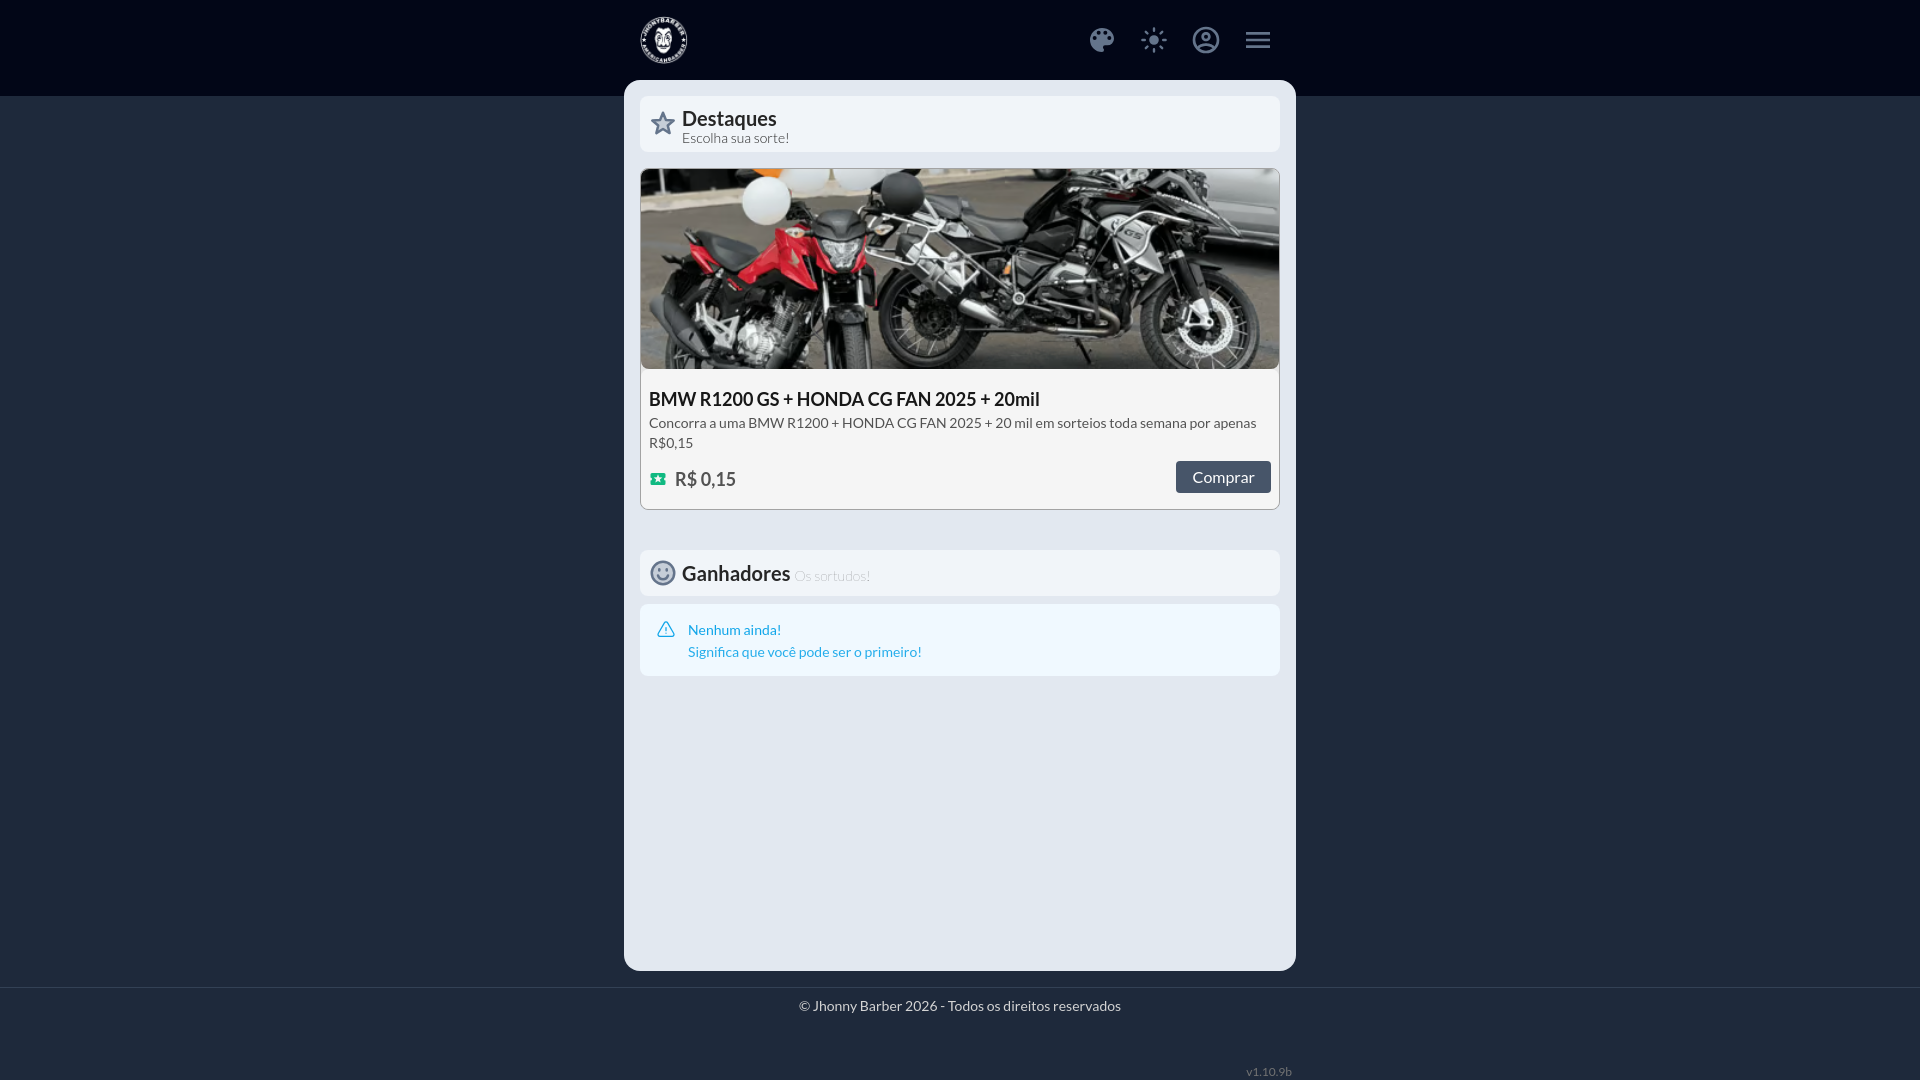
Task: Click the Jhonny Barber logo
Action: [x=664, y=40]
